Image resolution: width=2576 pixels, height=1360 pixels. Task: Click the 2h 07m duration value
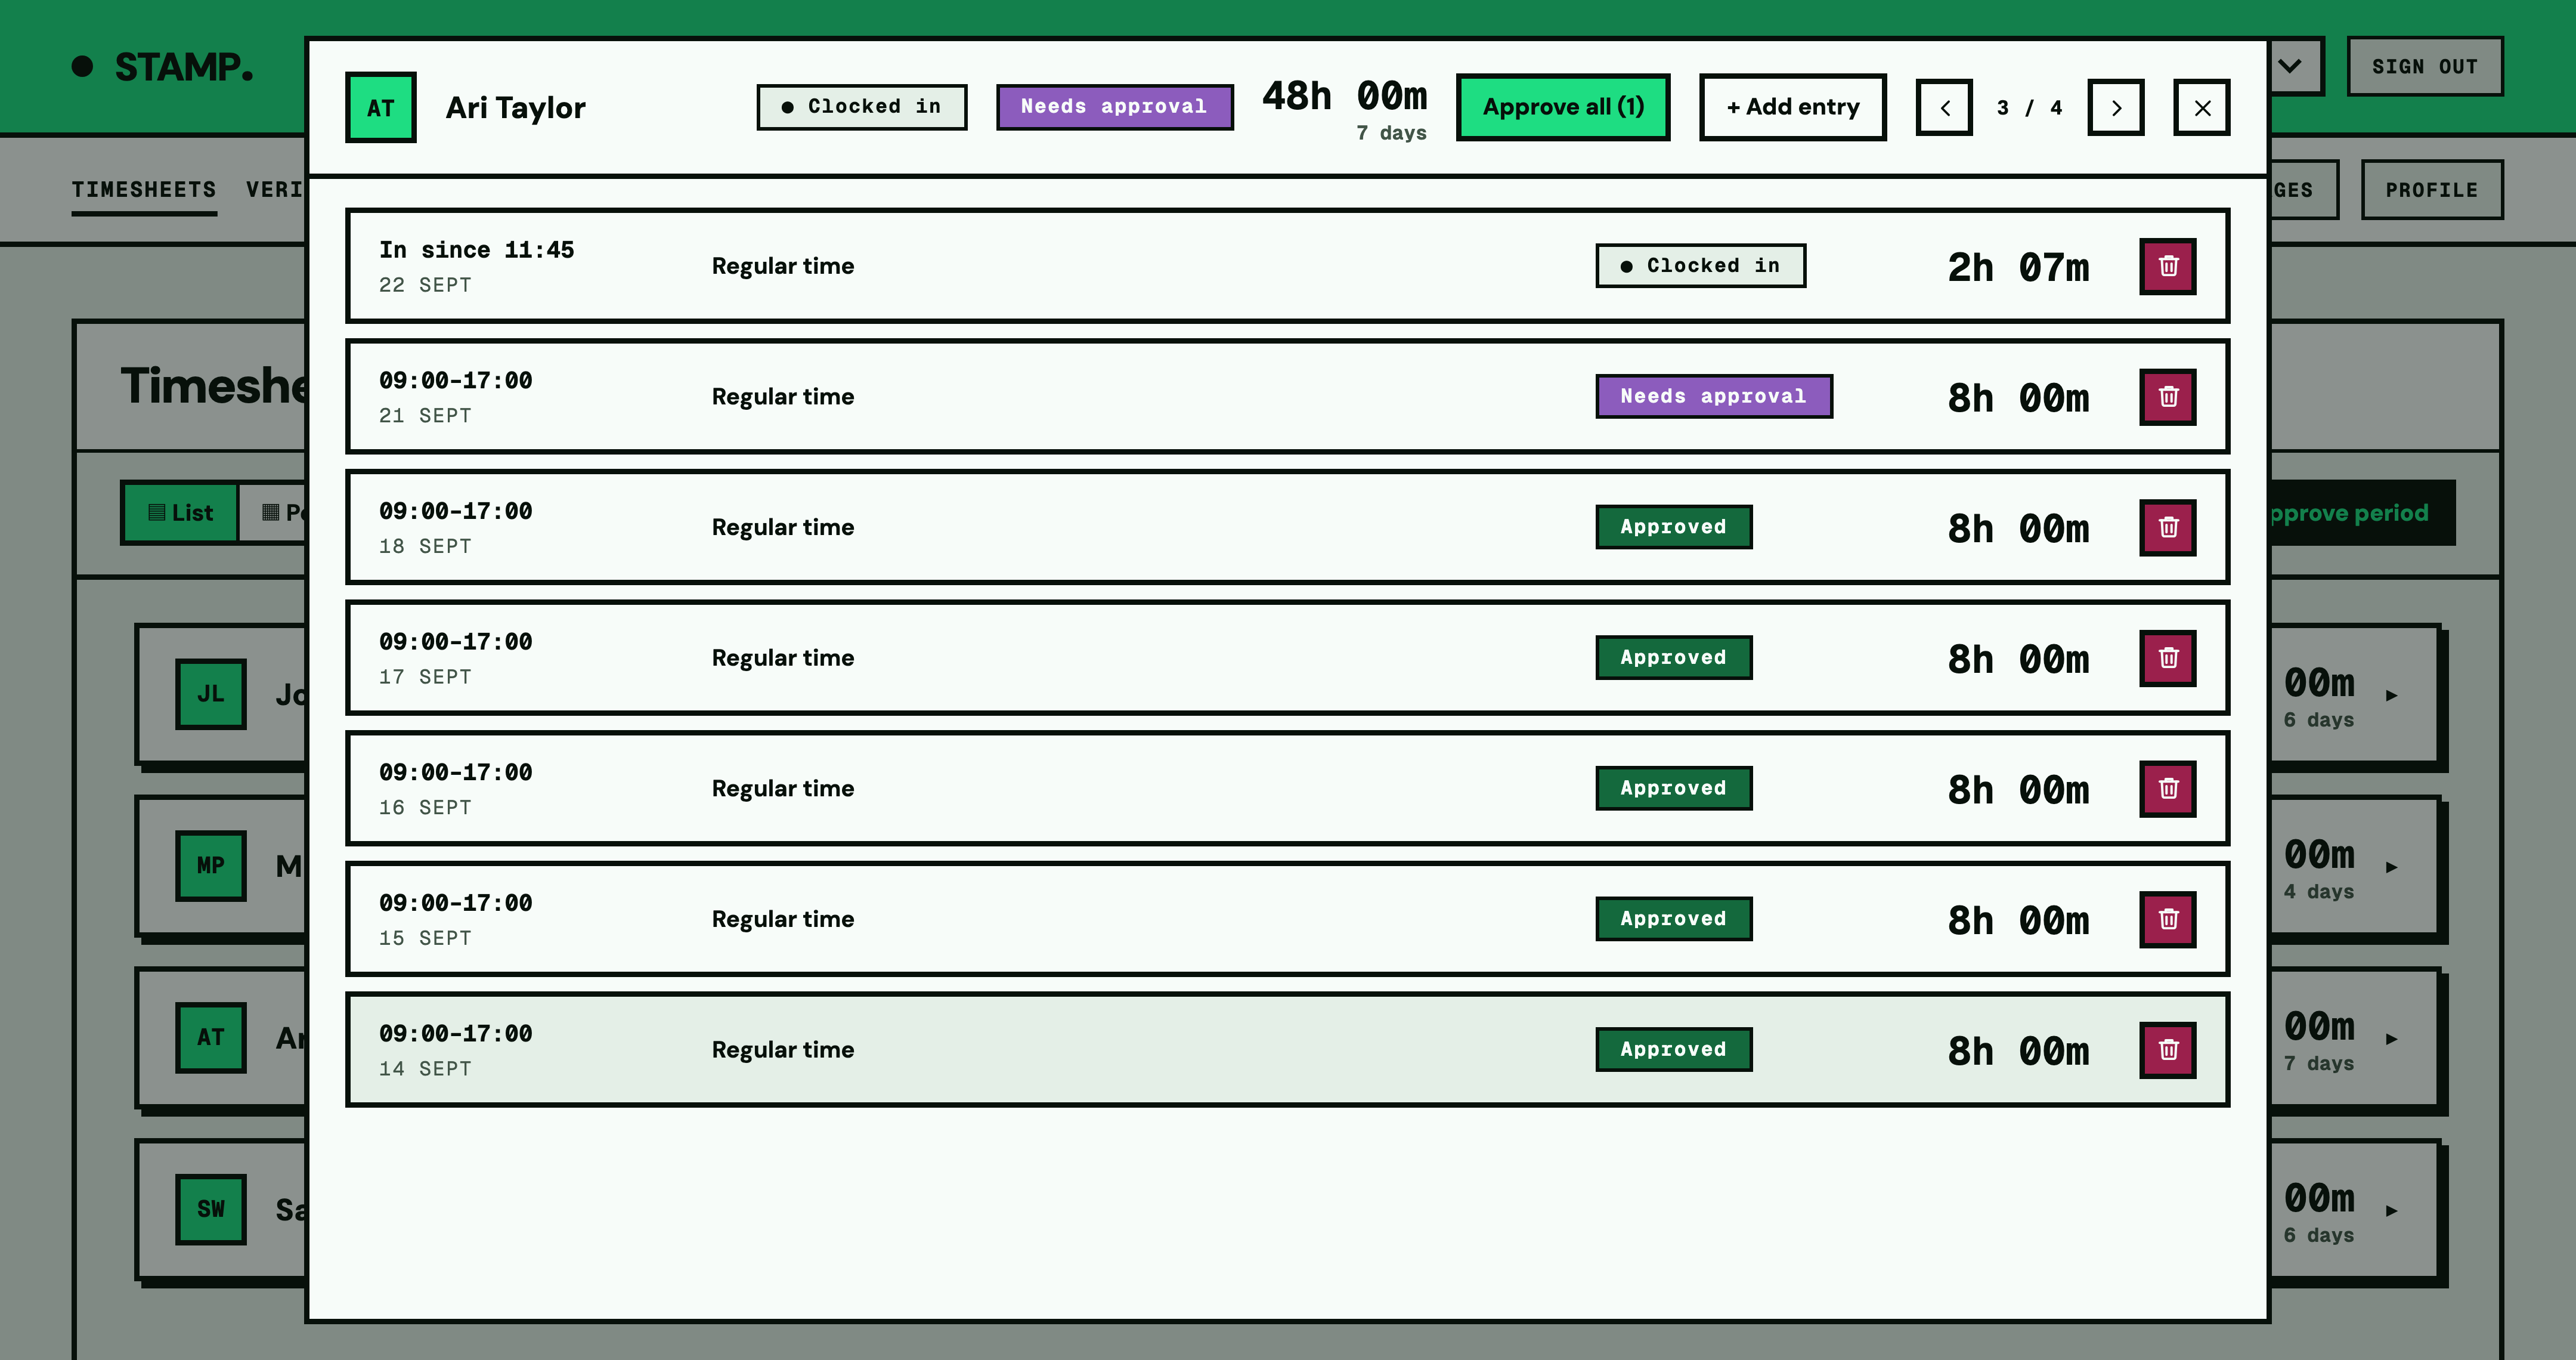point(2019,267)
